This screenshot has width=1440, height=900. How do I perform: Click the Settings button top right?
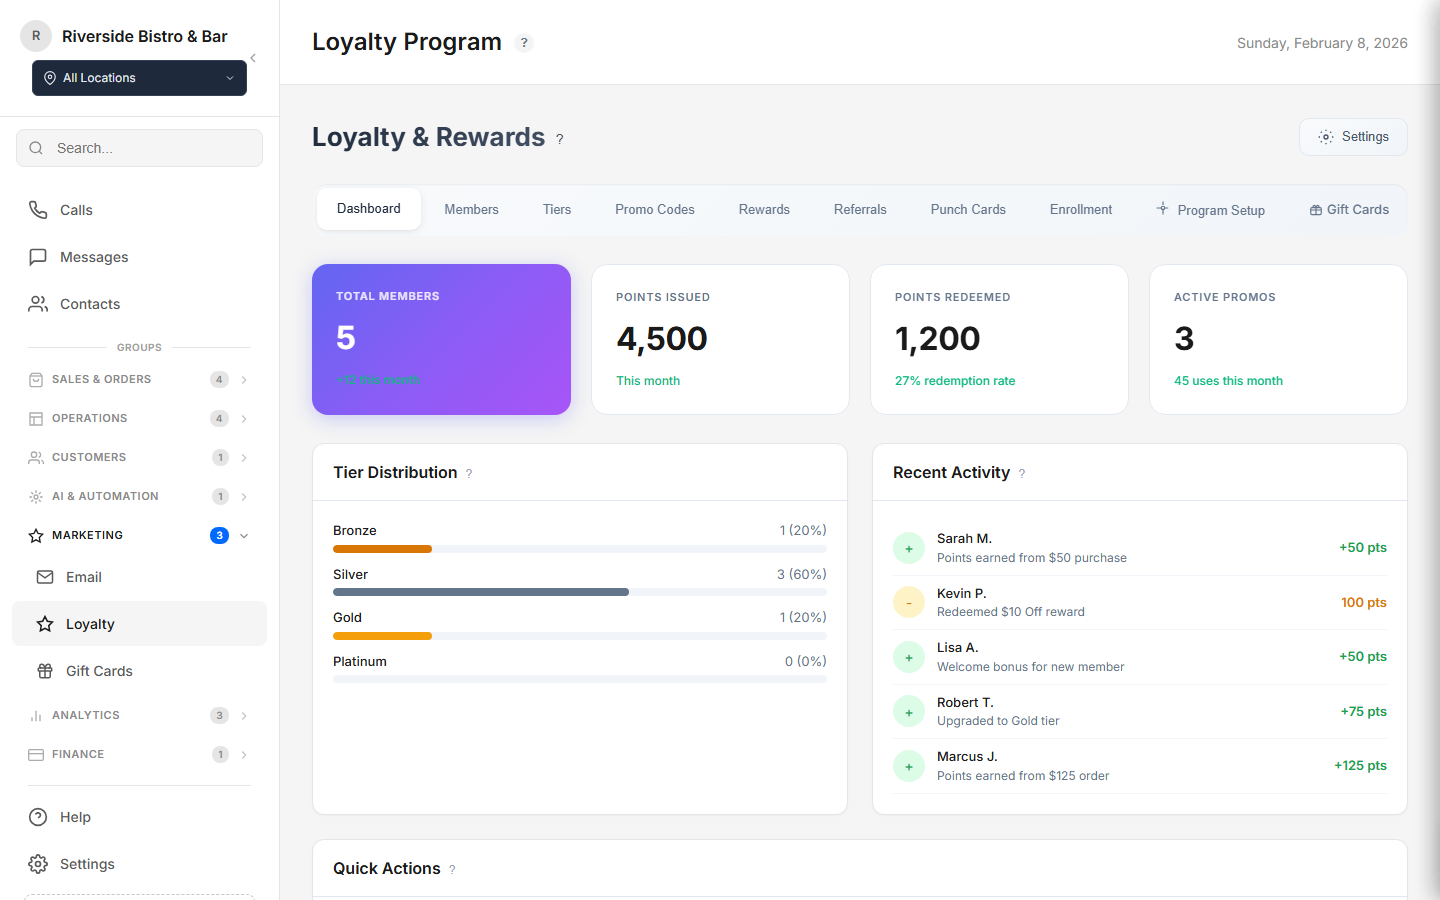1353,136
